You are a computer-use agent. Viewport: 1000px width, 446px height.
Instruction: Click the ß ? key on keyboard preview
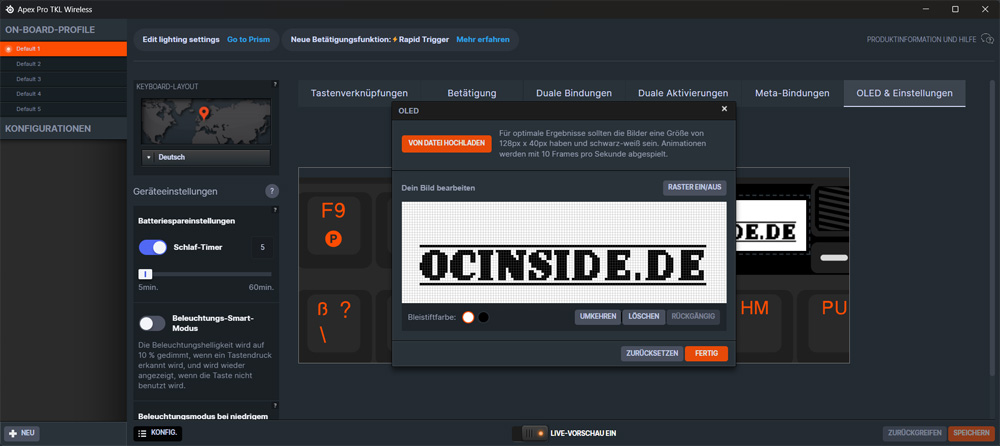(334, 322)
